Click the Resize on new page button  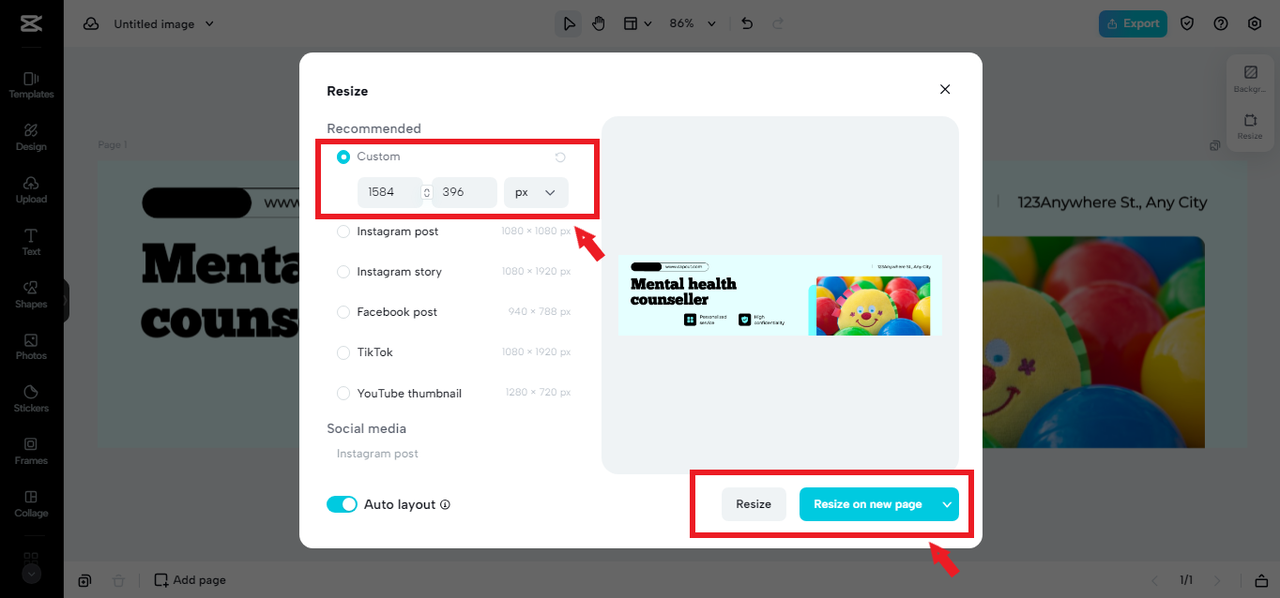[868, 504]
